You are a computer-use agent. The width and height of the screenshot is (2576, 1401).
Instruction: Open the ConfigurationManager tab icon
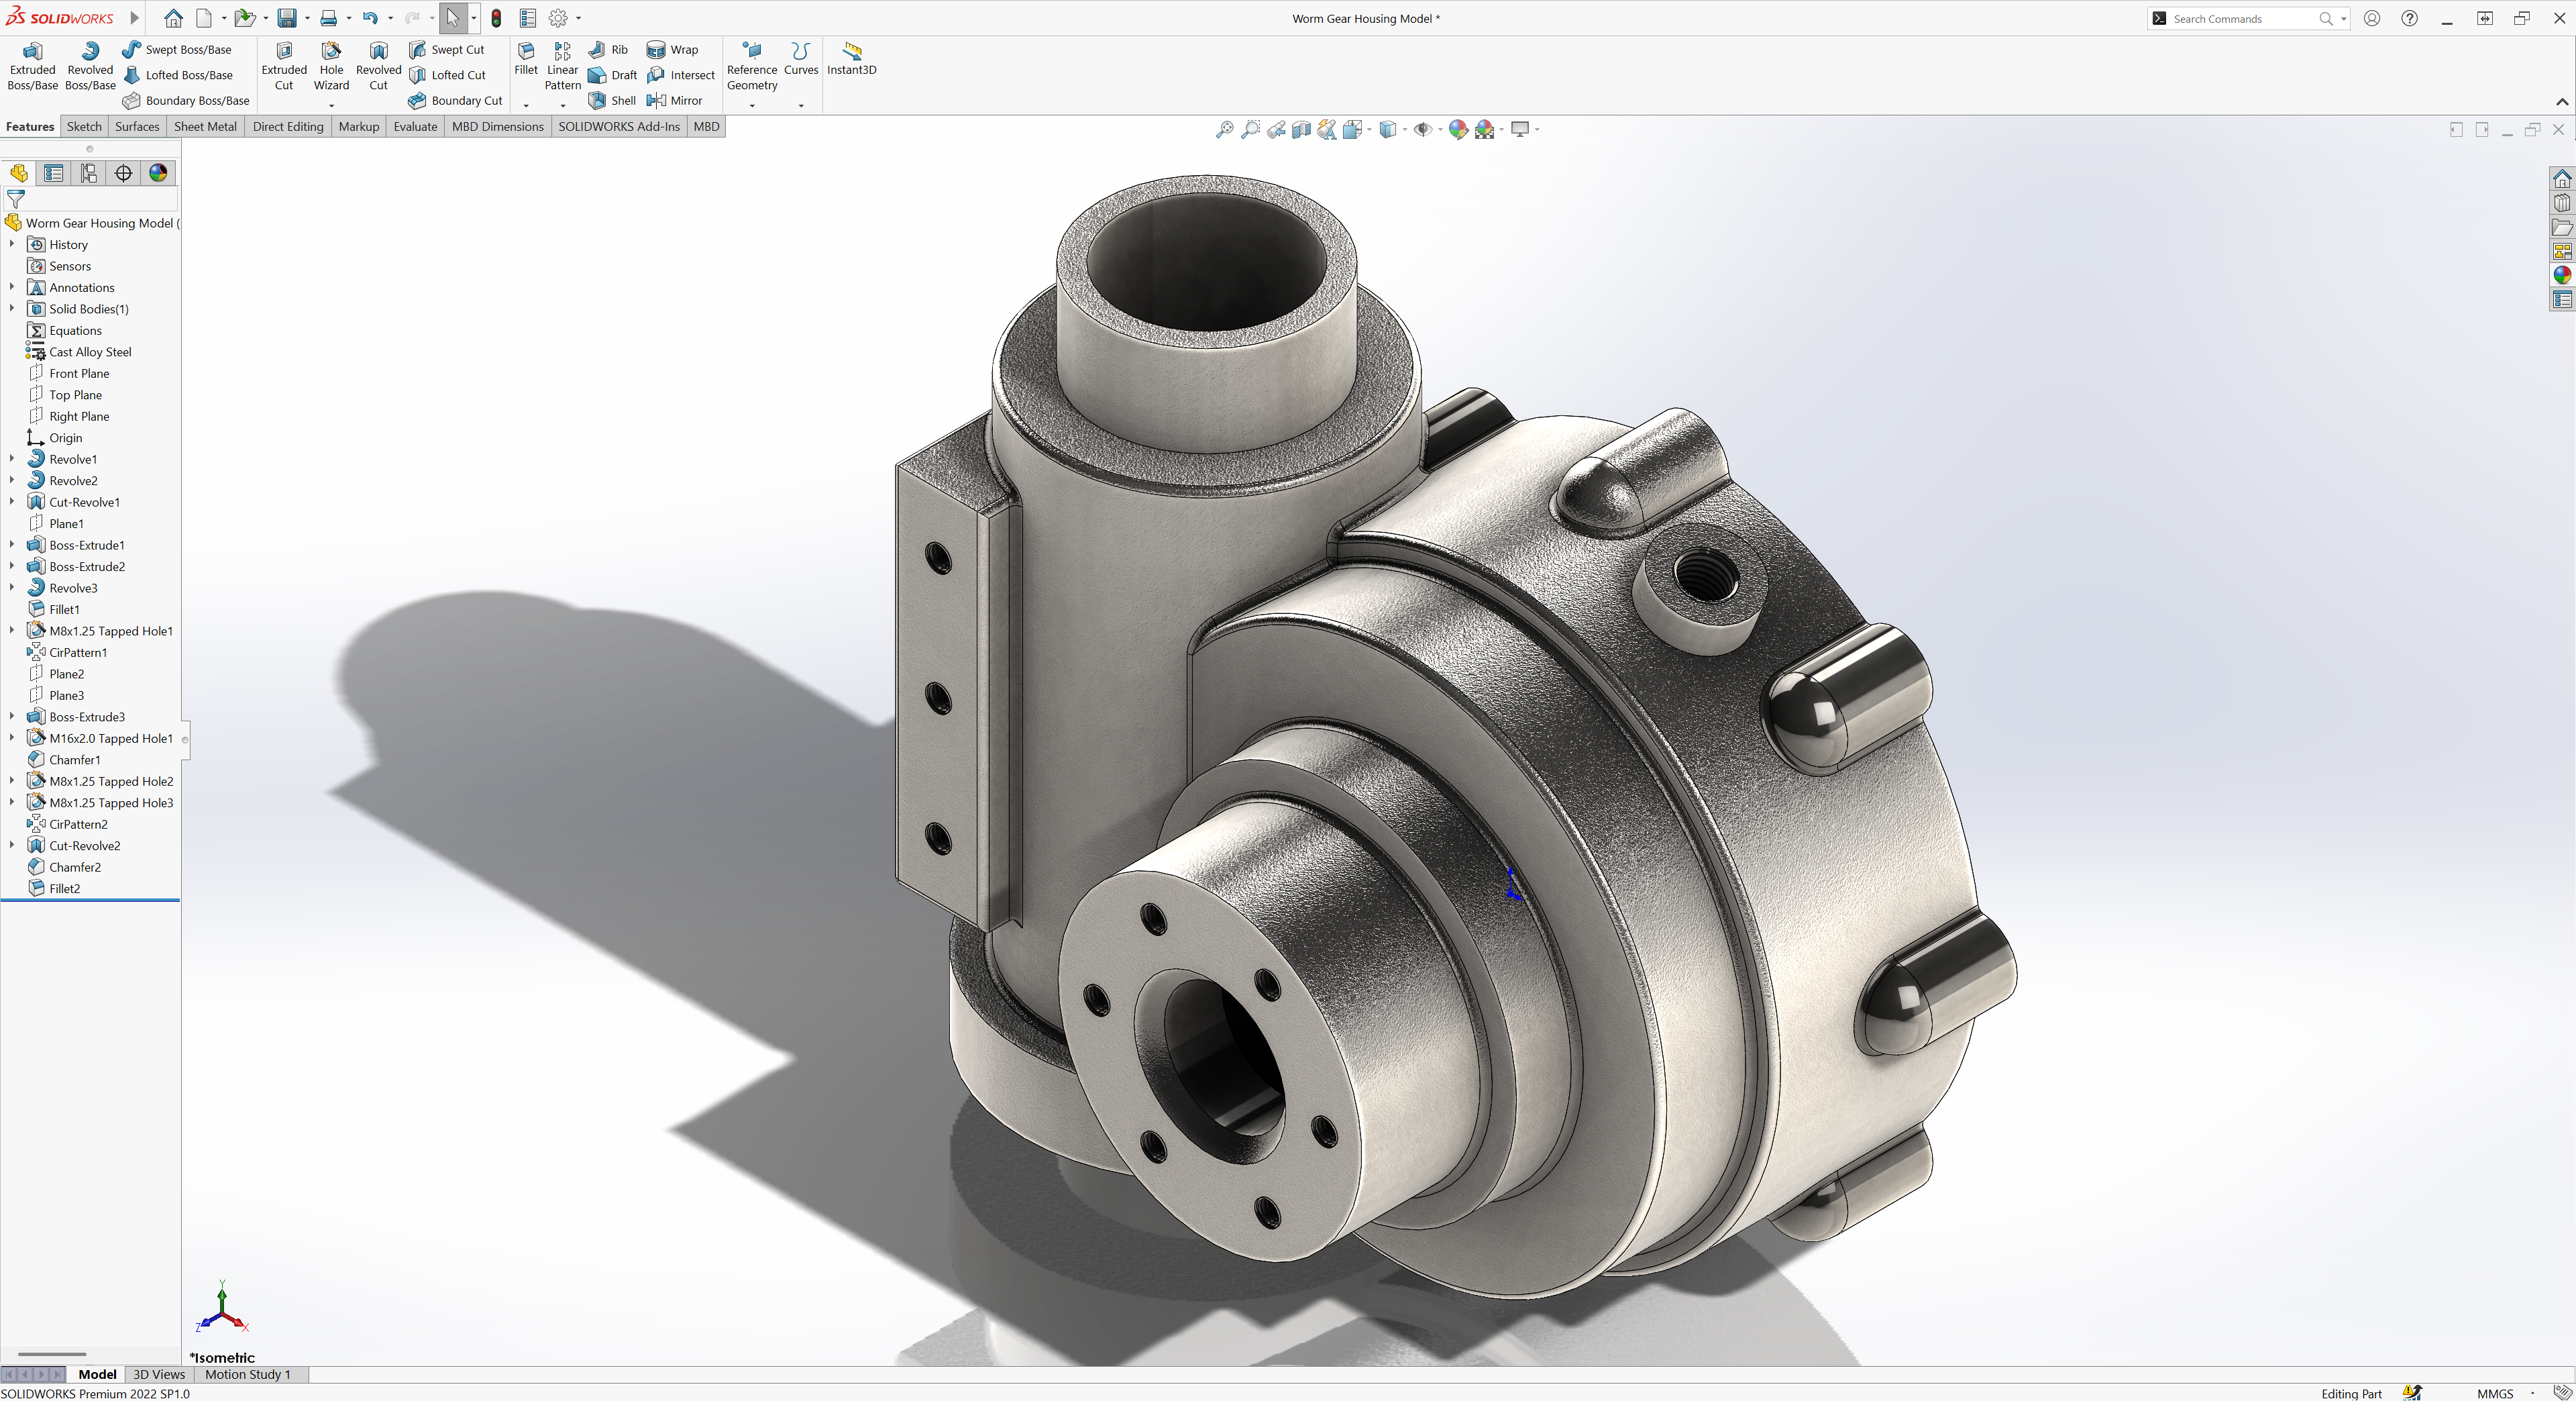(x=89, y=173)
